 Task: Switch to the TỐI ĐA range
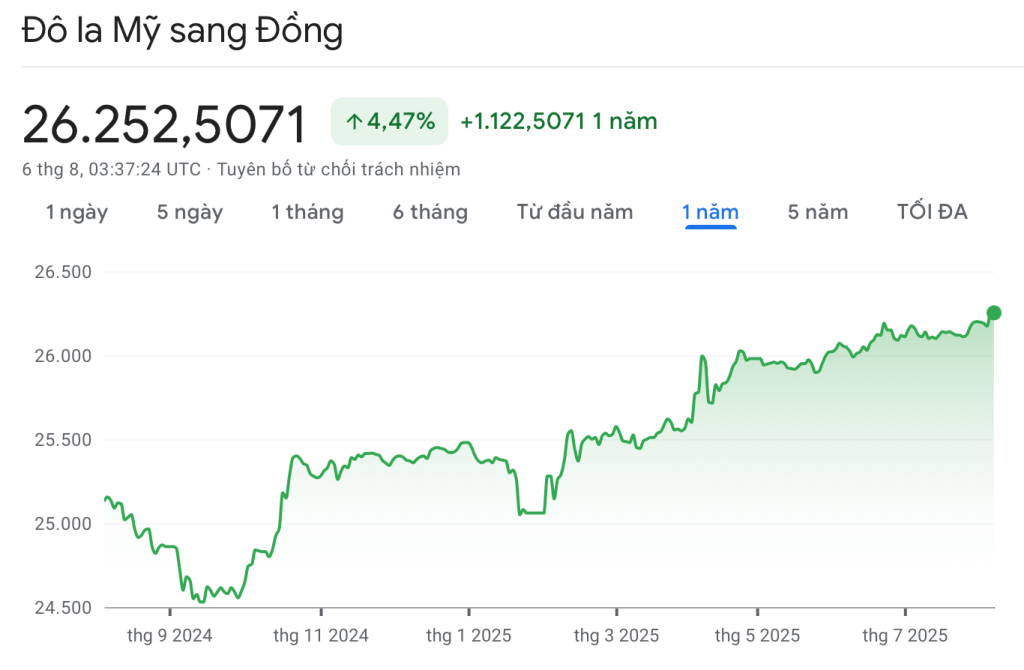click(x=930, y=212)
